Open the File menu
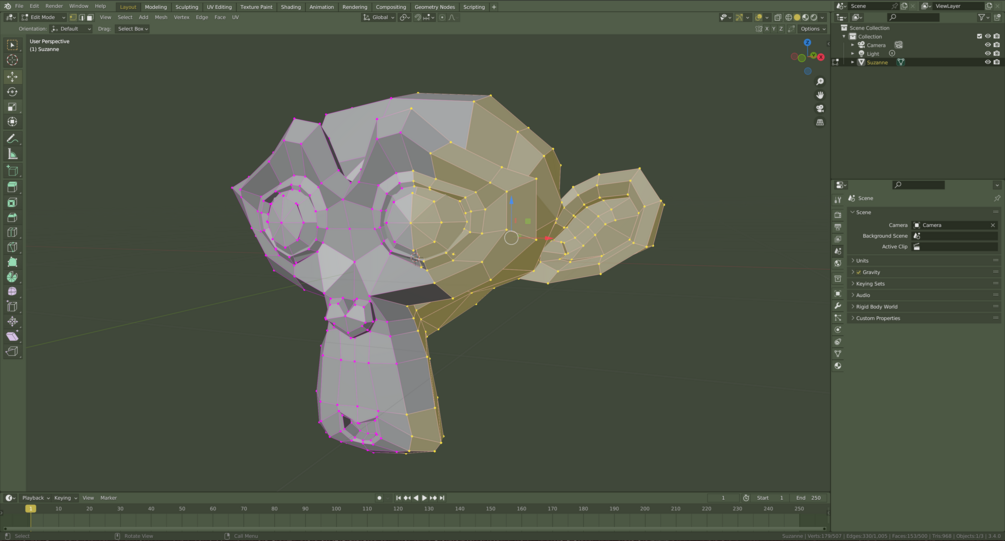The width and height of the screenshot is (1005, 541). coord(19,6)
